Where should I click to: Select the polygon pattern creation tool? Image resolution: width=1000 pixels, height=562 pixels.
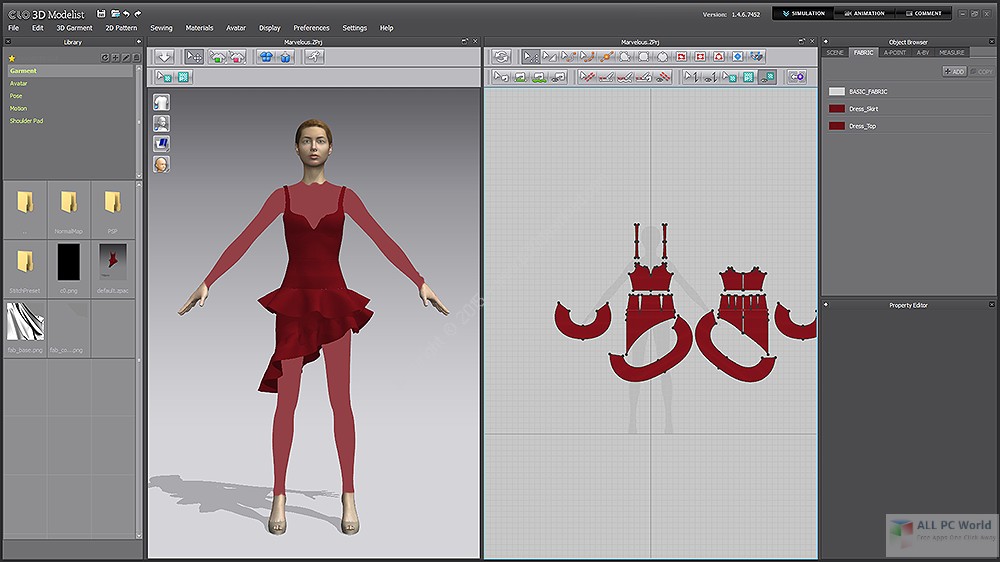click(x=625, y=57)
